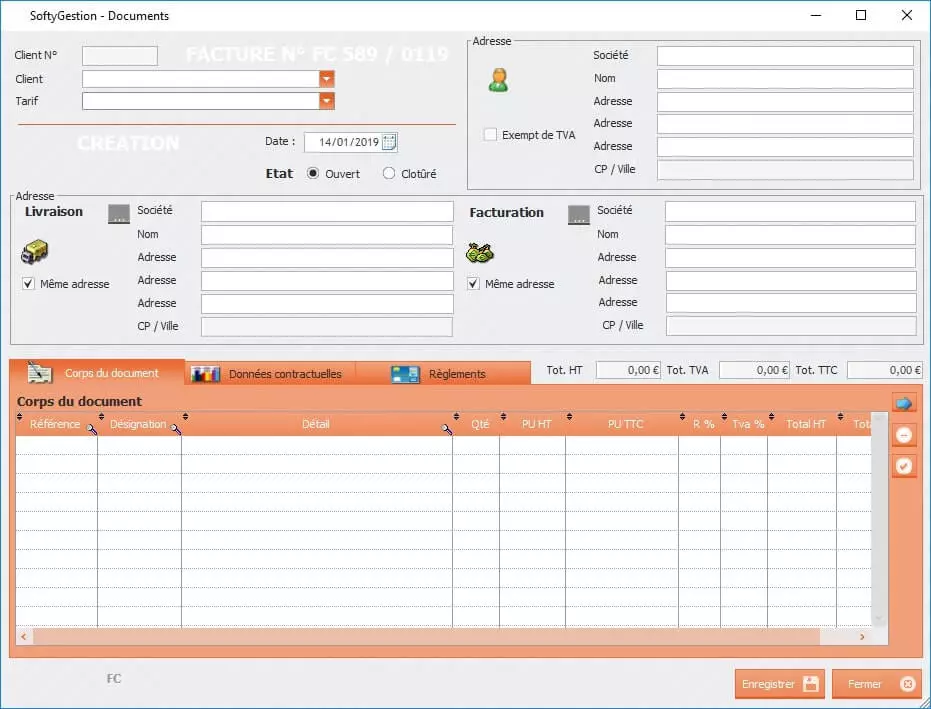This screenshot has width=931, height=709.
Task: Click the Fermer button
Action: (877, 684)
